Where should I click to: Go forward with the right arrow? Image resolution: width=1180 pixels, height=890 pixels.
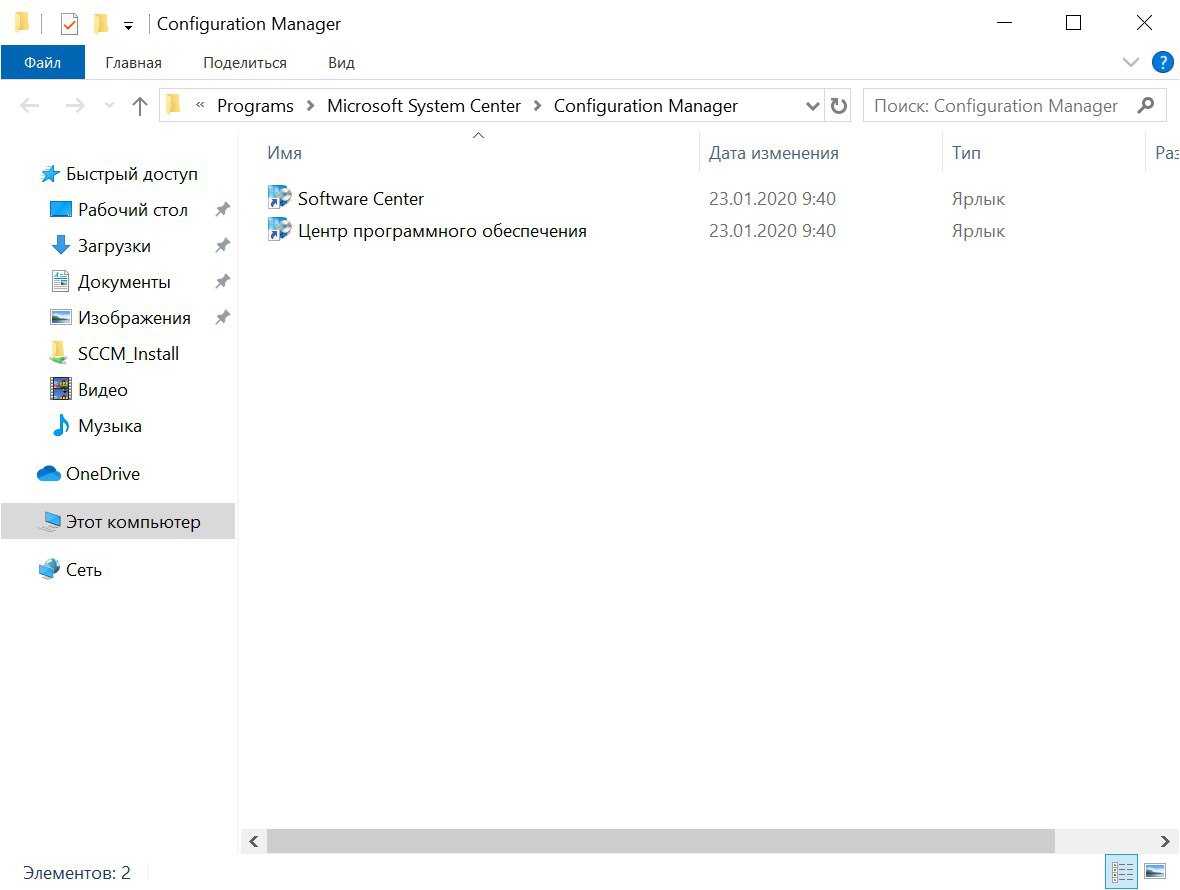point(75,106)
